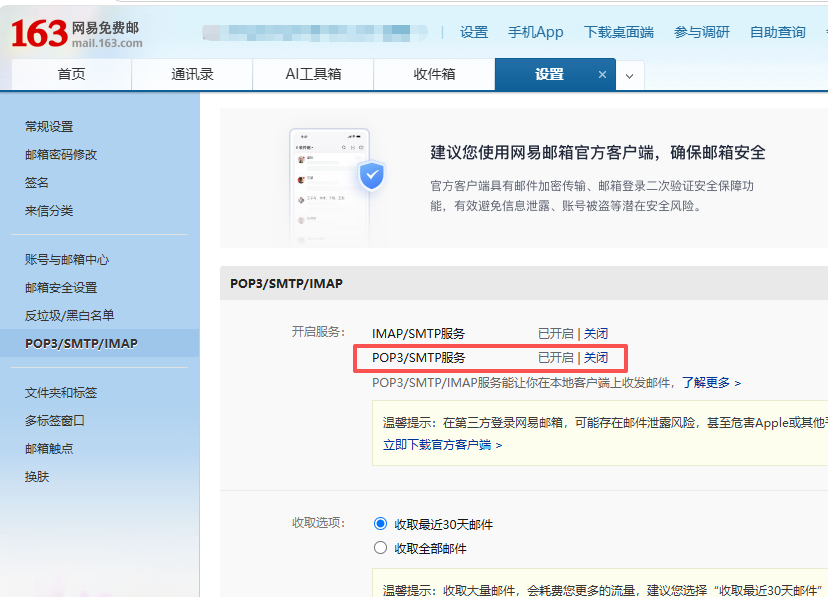Click 自助查询 in the header
828x597 pixels.
click(777, 33)
